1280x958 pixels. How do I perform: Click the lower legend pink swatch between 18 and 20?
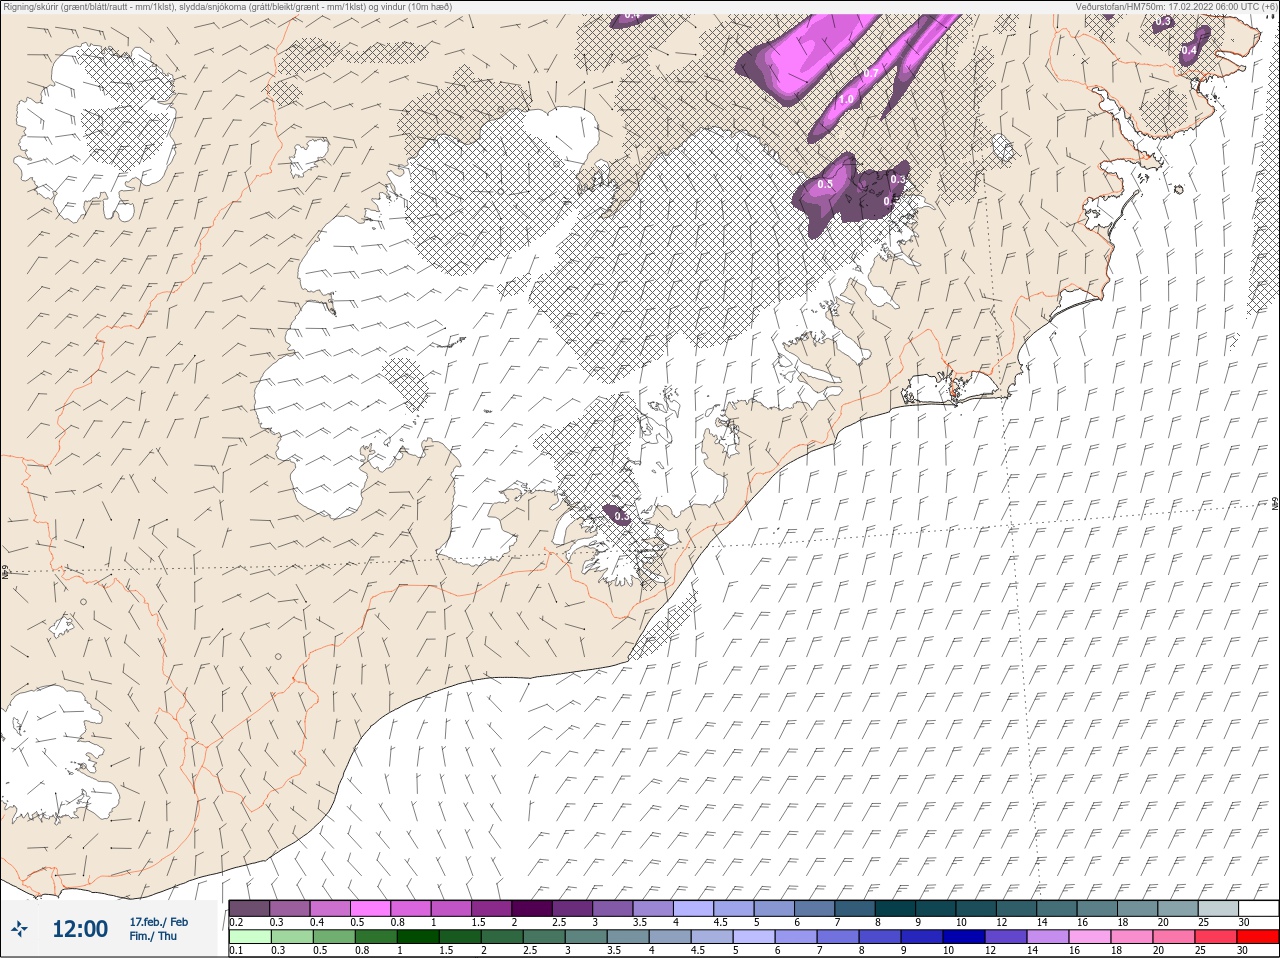click(1132, 937)
